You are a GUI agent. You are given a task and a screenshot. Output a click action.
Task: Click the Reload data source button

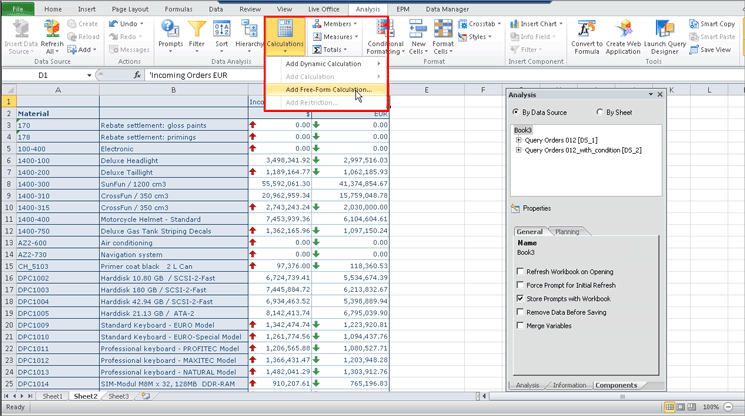(83, 37)
